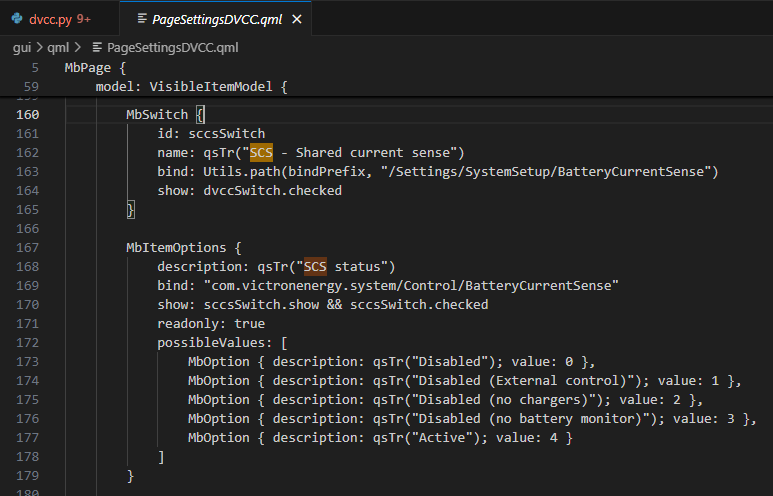Click the "true" value after readonly

pos(249,323)
